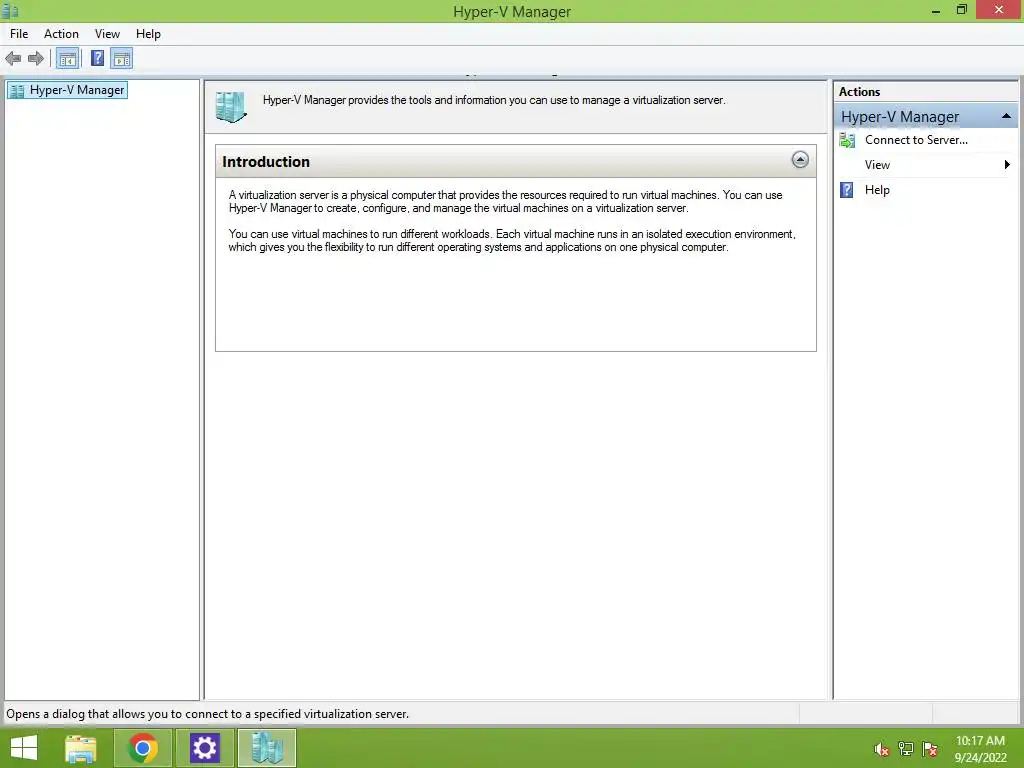
Task: Click the Help icon in Actions pane
Action: [x=846, y=190]
